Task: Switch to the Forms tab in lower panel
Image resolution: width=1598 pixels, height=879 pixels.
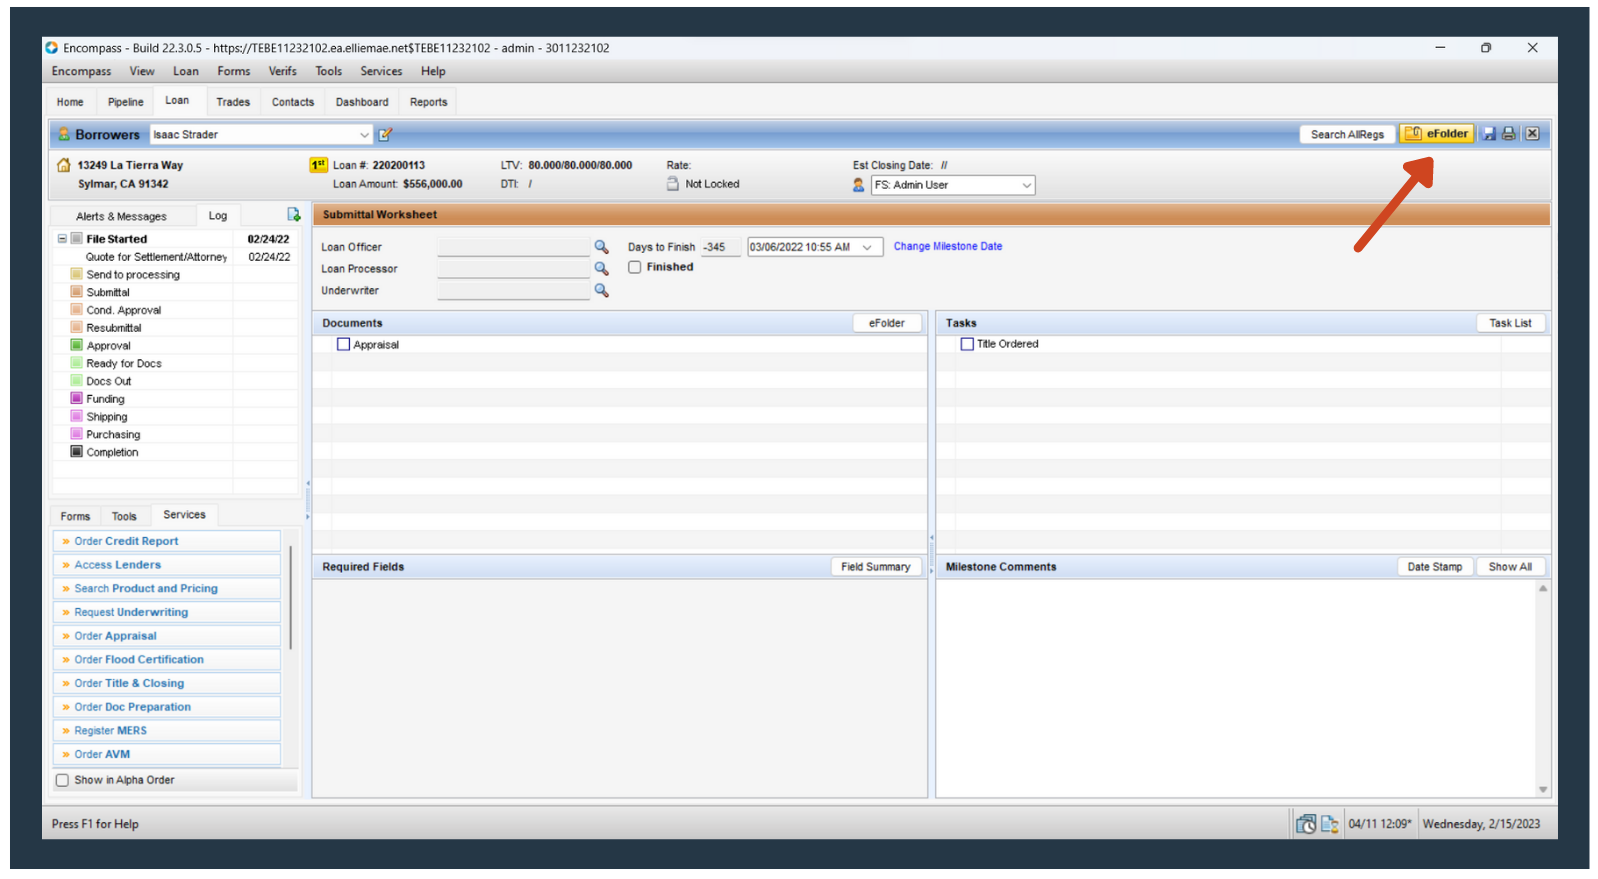Action: [x=75, y=516]
